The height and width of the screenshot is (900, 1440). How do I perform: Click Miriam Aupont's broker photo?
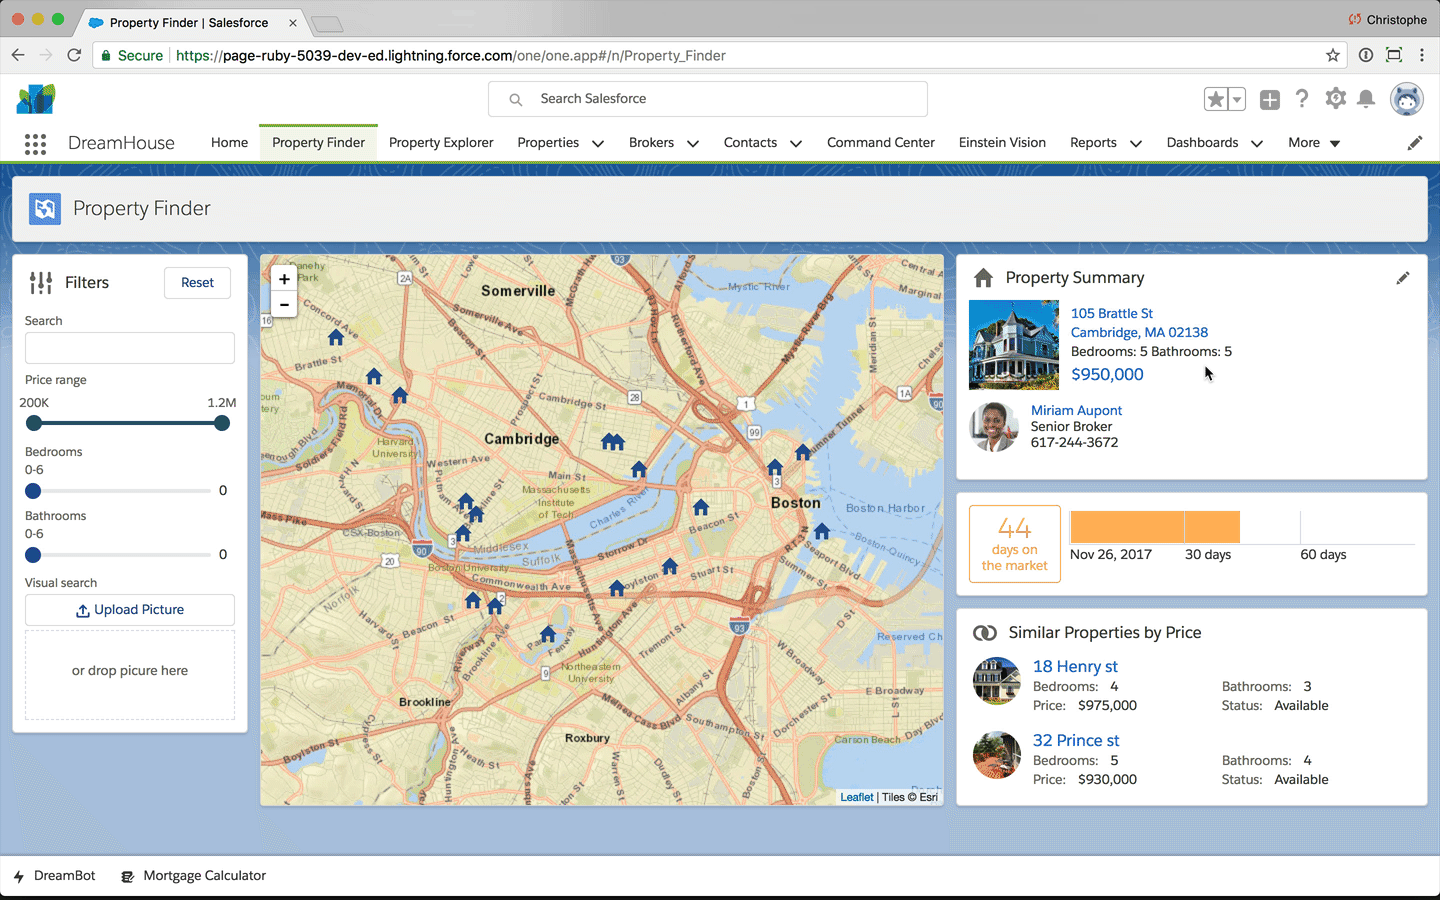pos(993,426)
